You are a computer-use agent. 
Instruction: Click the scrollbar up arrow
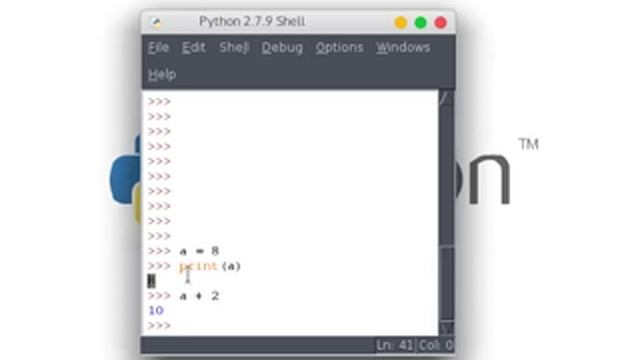(x=446, y=98)
